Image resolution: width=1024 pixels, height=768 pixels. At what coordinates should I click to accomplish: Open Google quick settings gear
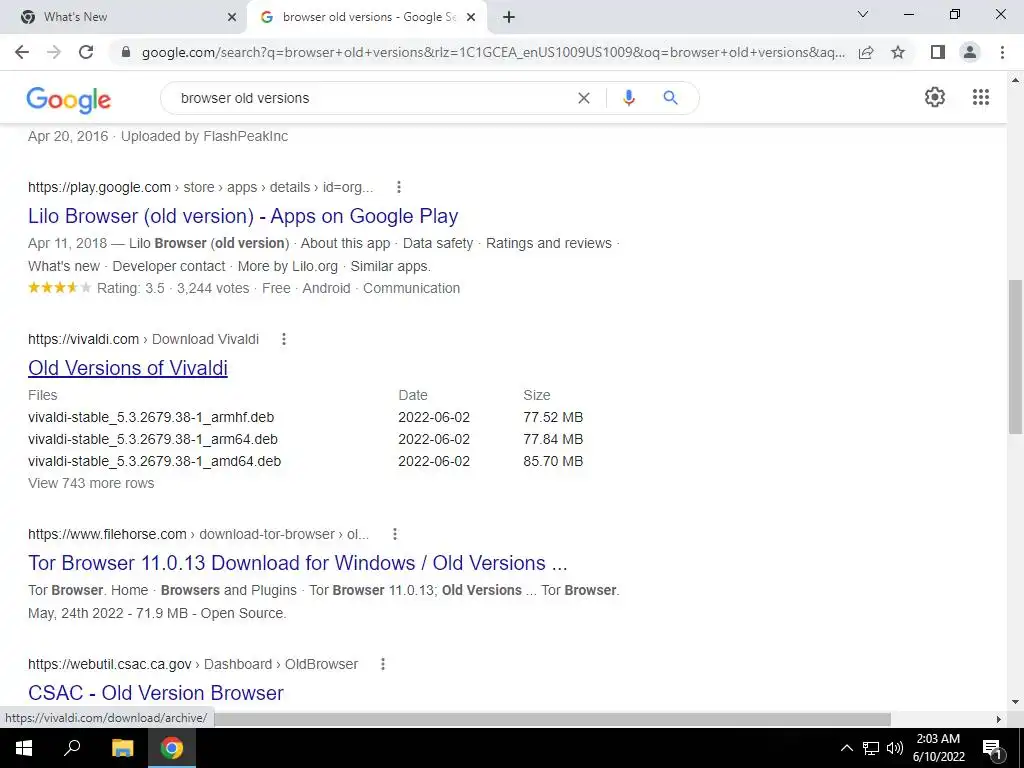pyautogui.click(x=935, y=97)
